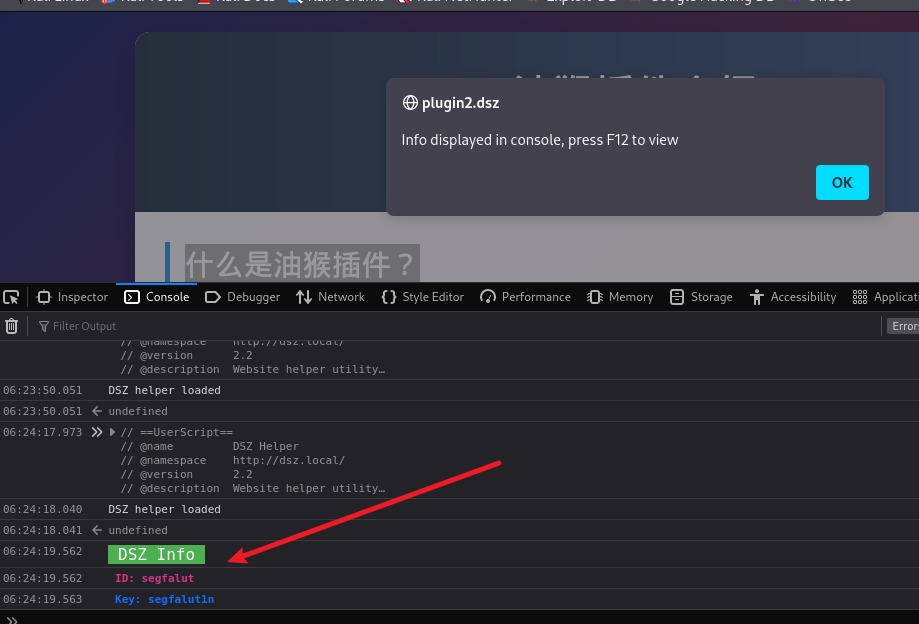This screenshot has width=919, height=624.
Task: Open the Accessibility panel
Action: point(793,297)
